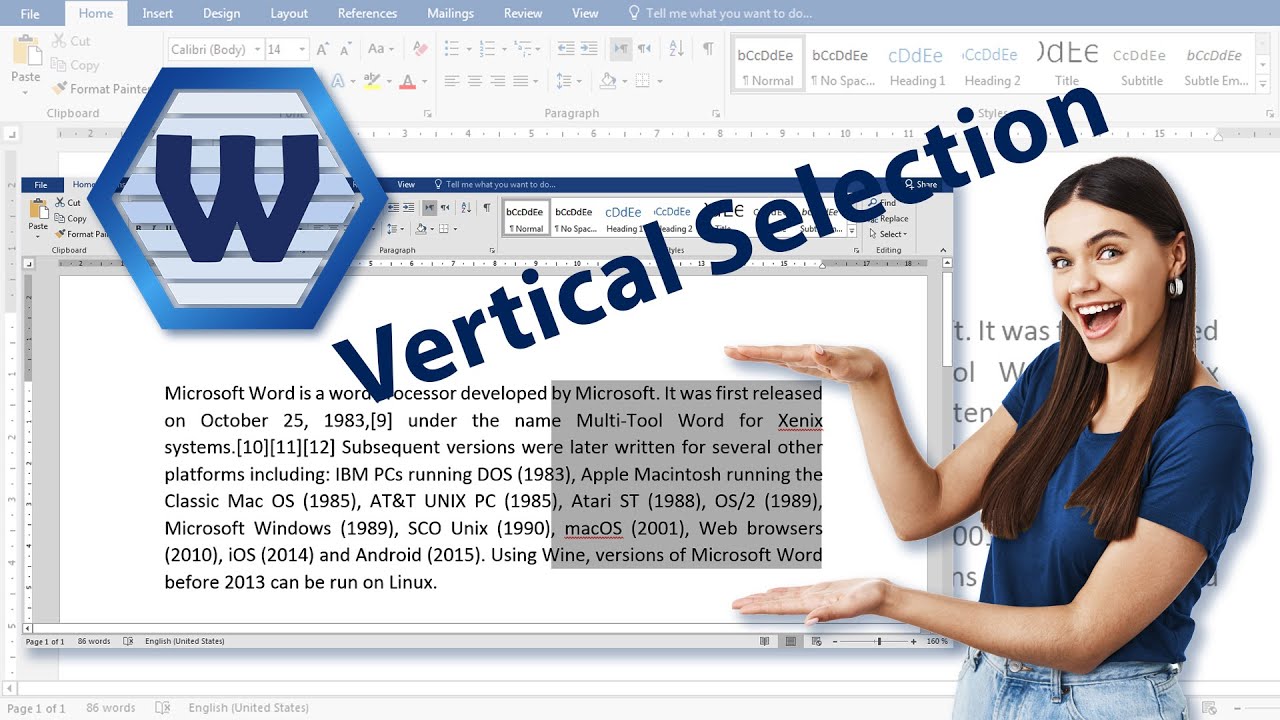The height and width of the screenshot is (720, 1280).
Task: Click zoom in plus on front window status bar
Action: pyautogui.click(x=913, y=641)
